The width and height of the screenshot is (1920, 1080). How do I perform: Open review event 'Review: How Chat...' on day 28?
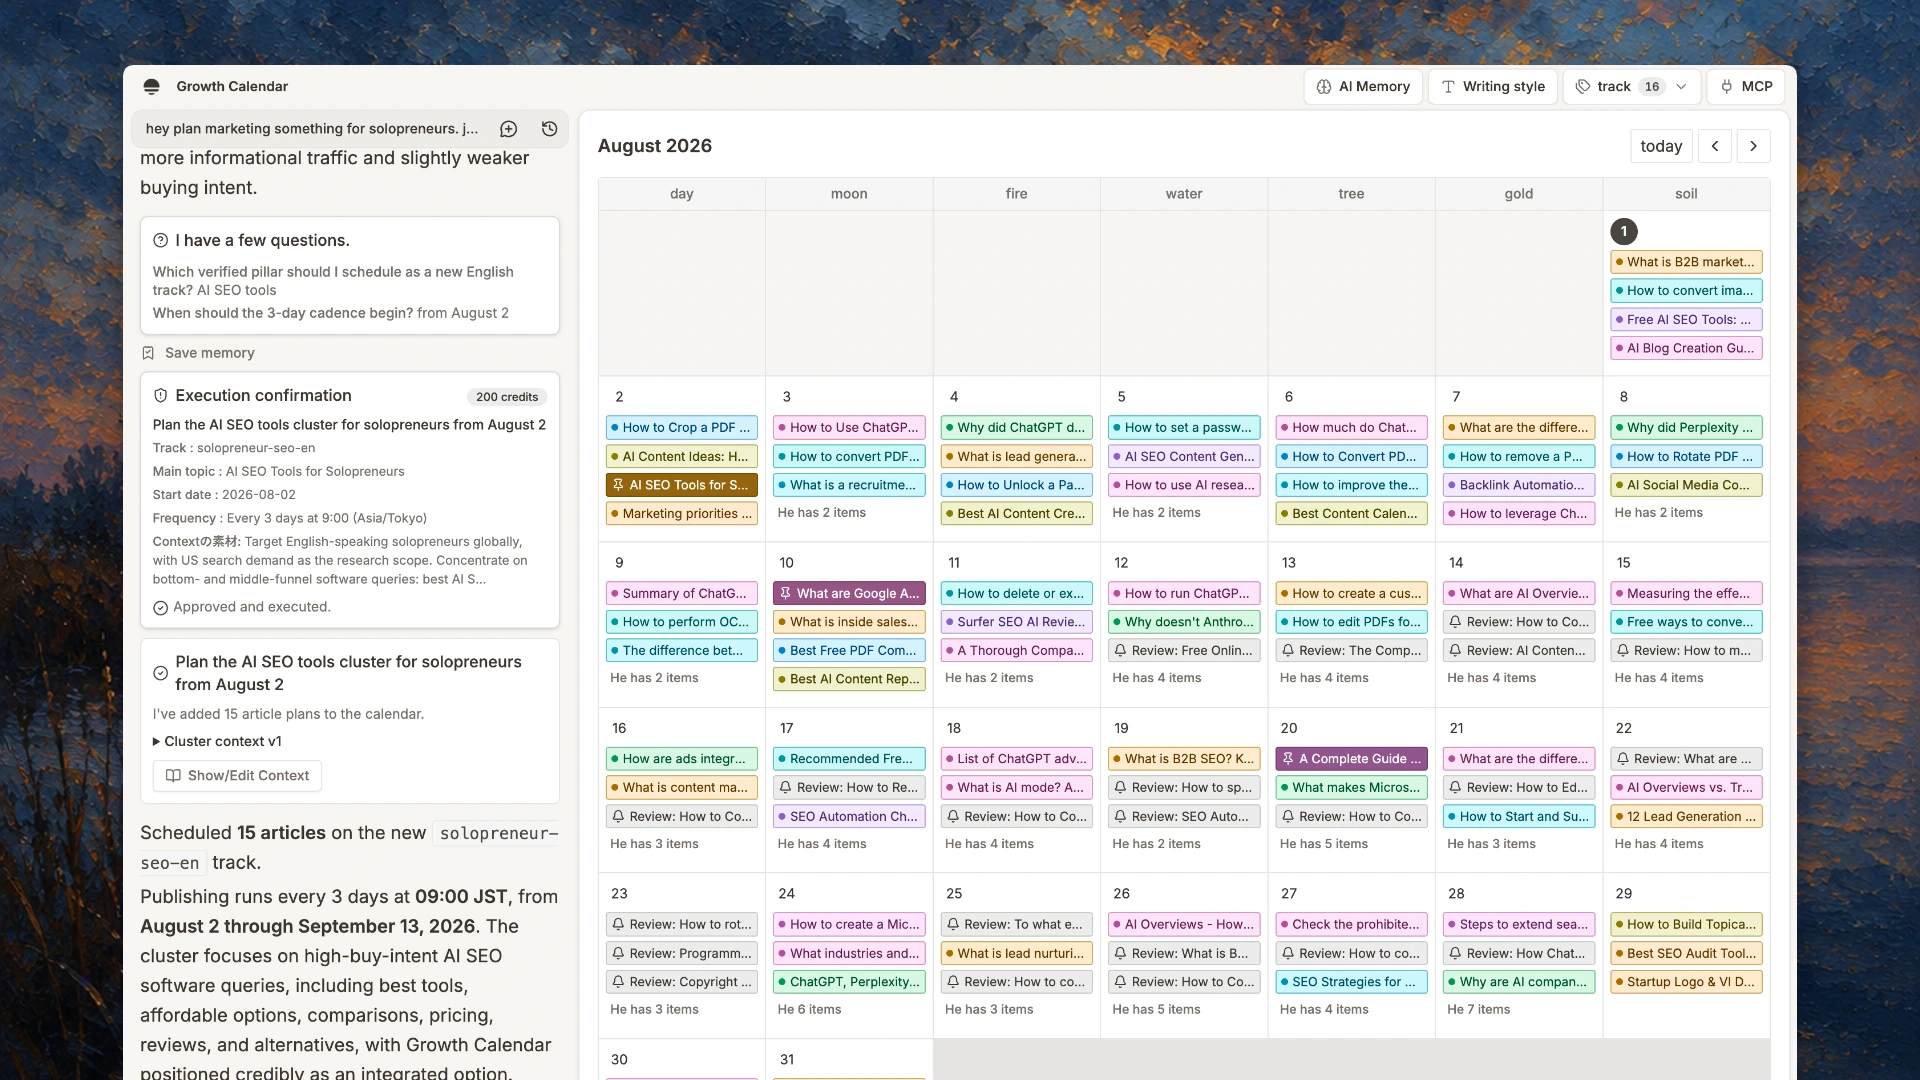1519,954
